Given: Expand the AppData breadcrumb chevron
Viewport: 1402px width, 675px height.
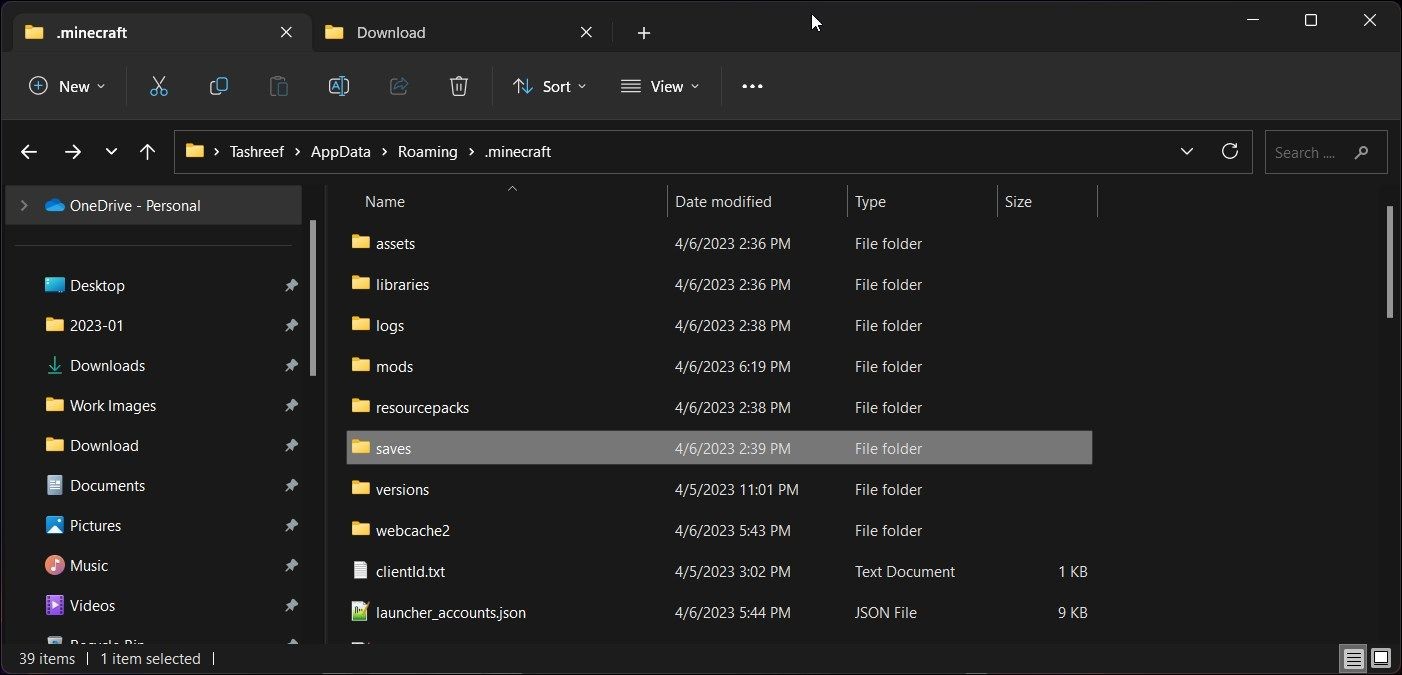Looking at the screenshot, I should [385, 152].
